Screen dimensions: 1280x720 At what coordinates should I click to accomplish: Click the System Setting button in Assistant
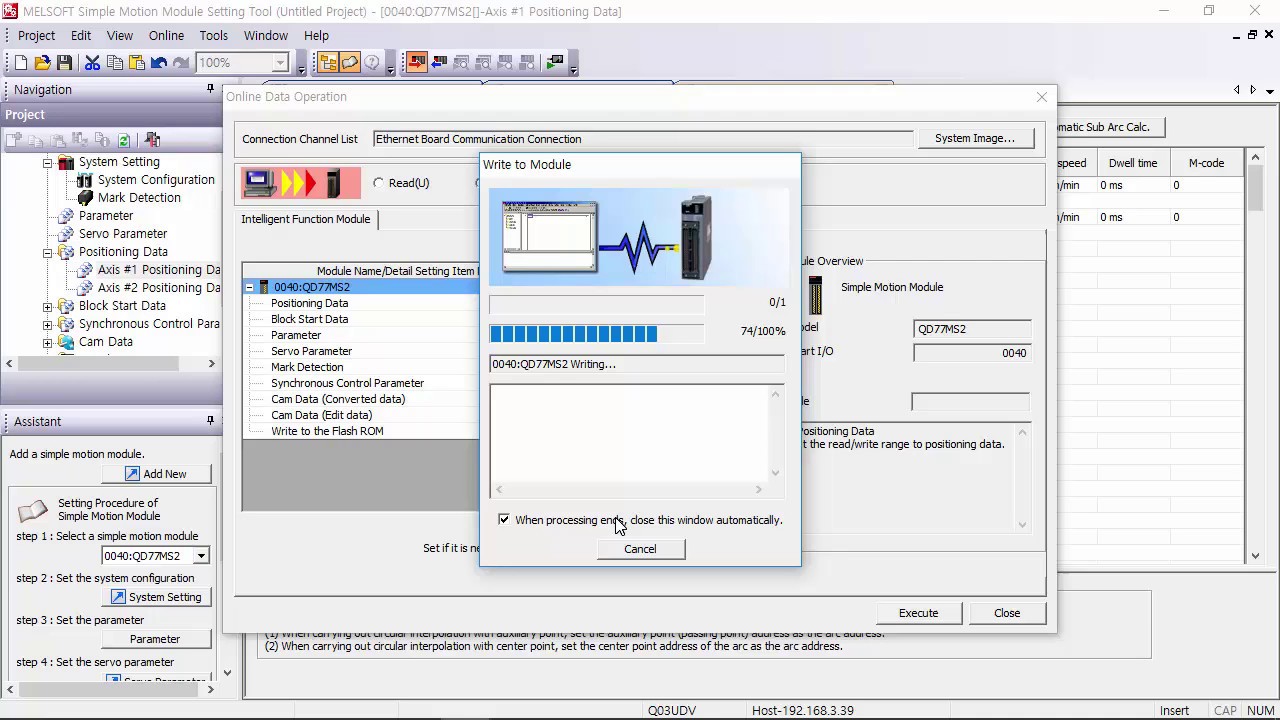coord(156,597)
